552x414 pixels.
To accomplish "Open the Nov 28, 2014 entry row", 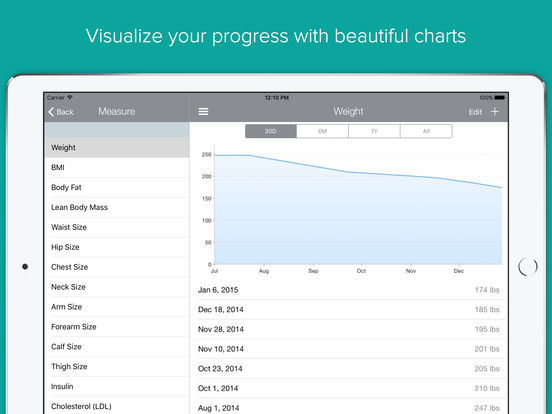I will pos(351,329).
